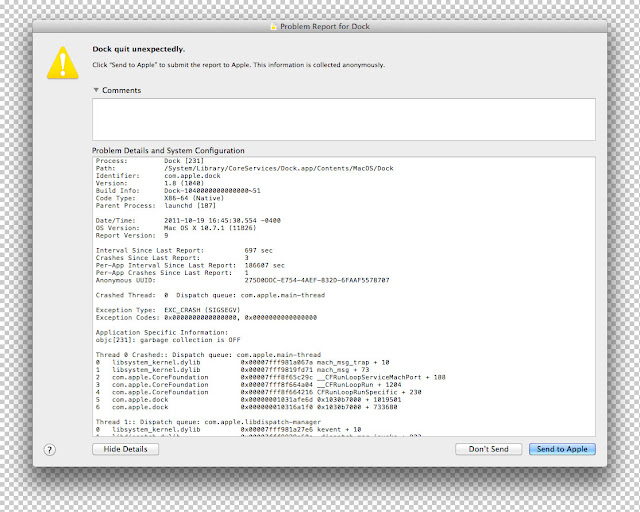Select 'Exception Type: EXC_CRASH (SIGSEGV)' line
Image resolution: width=640 pixels, height=512 pixels.
[168, 310]
